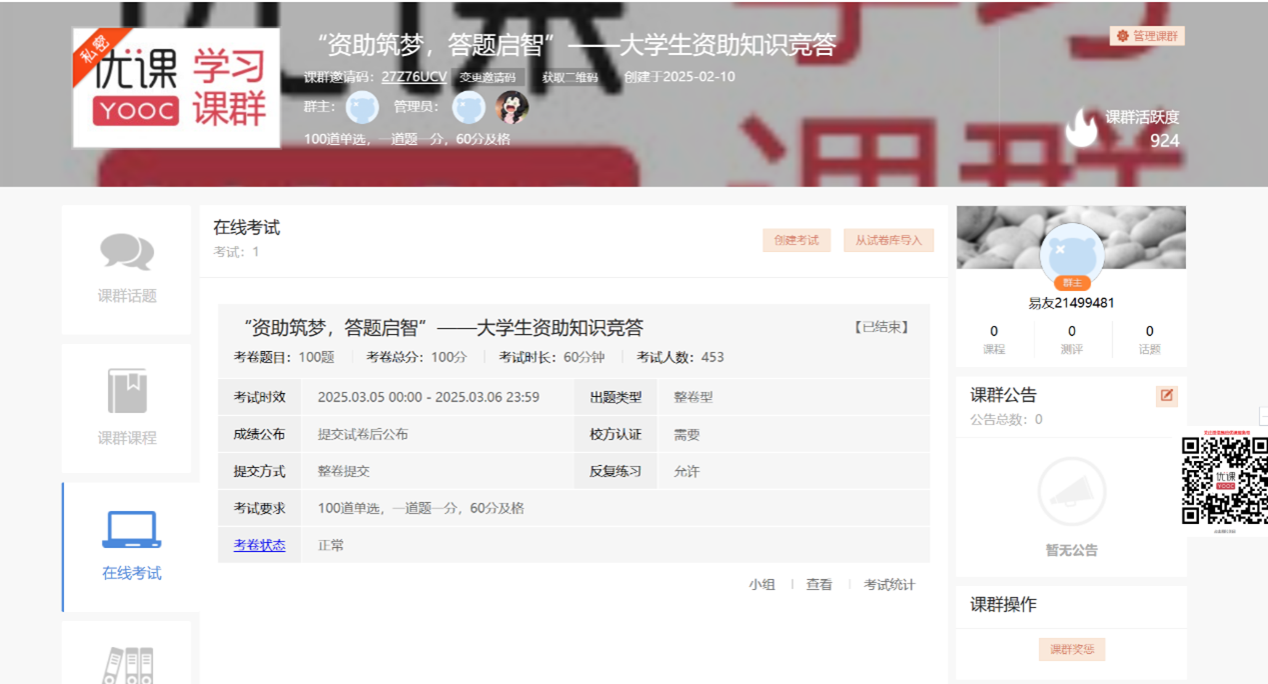Open the 考试统计 link
Screen dimensions: 1268x684
pos(889,585)
